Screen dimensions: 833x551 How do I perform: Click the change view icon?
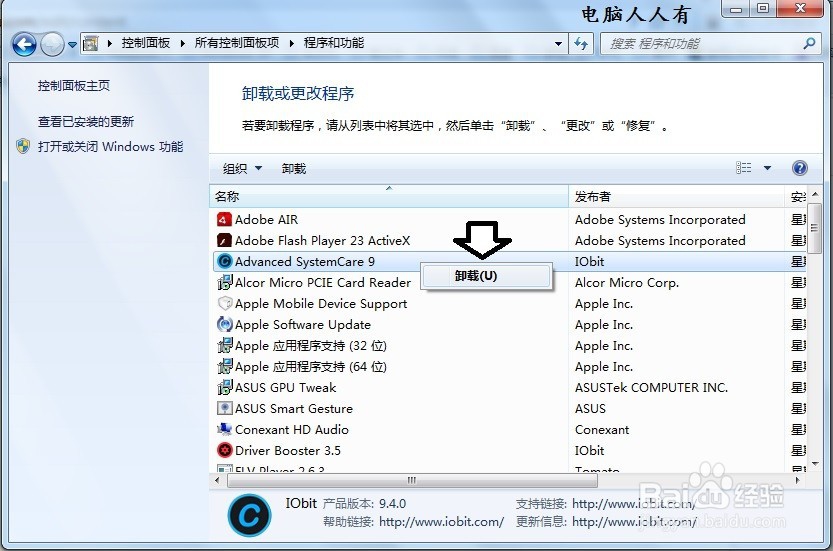(x=743, y=168)
